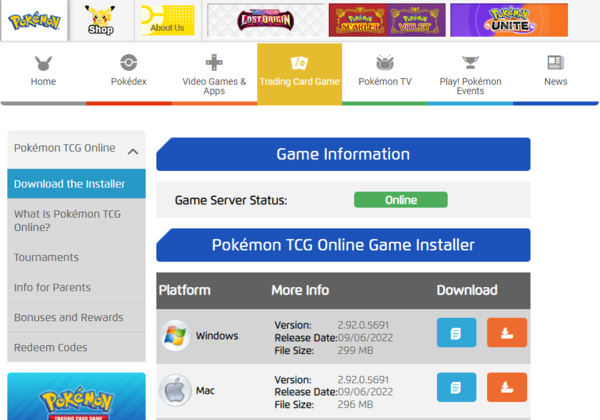The width and height of the screenshot is (600, 420).
Task: Click the cards icon above Trading Card Game
Action: coord(299,63)
